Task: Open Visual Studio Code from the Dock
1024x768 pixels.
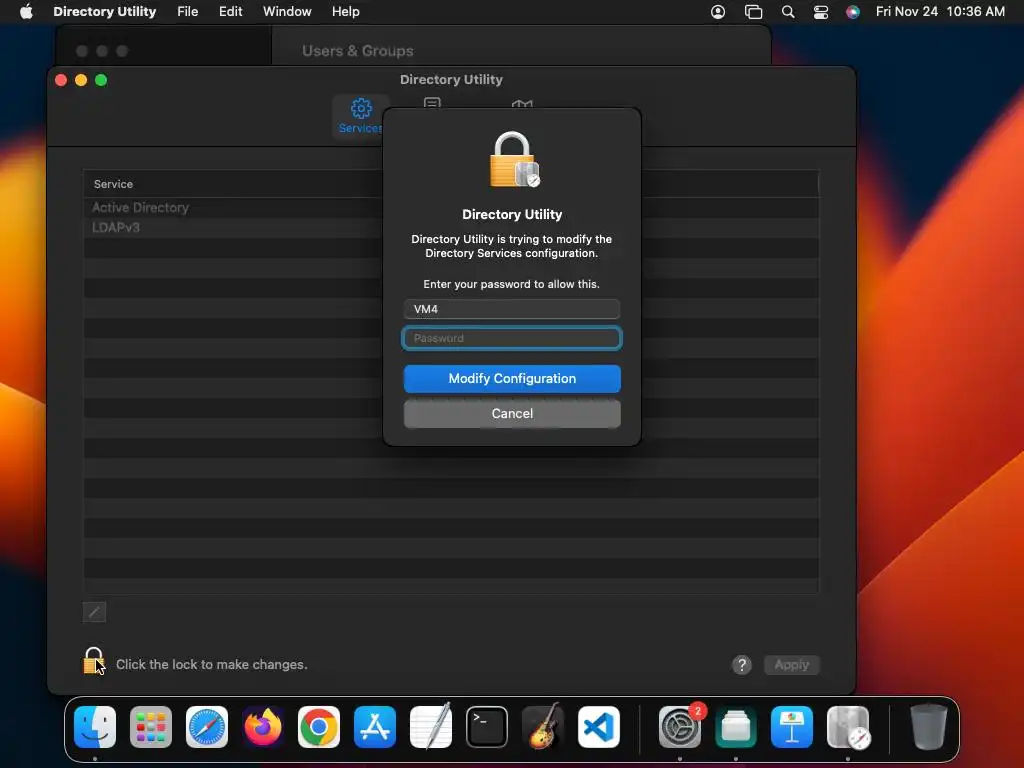Action: tap(599, 727)
